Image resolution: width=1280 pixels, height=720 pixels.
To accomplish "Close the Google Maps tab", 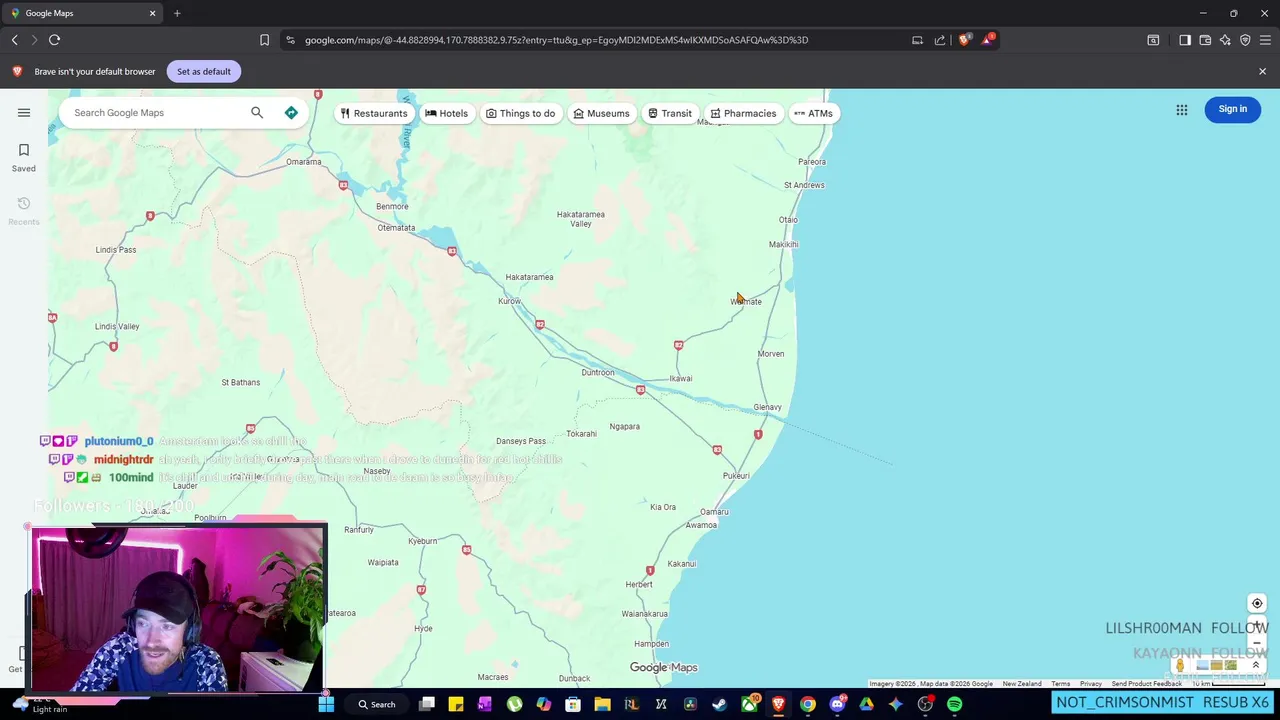I will pyautogui.click(x=152, y=13).
